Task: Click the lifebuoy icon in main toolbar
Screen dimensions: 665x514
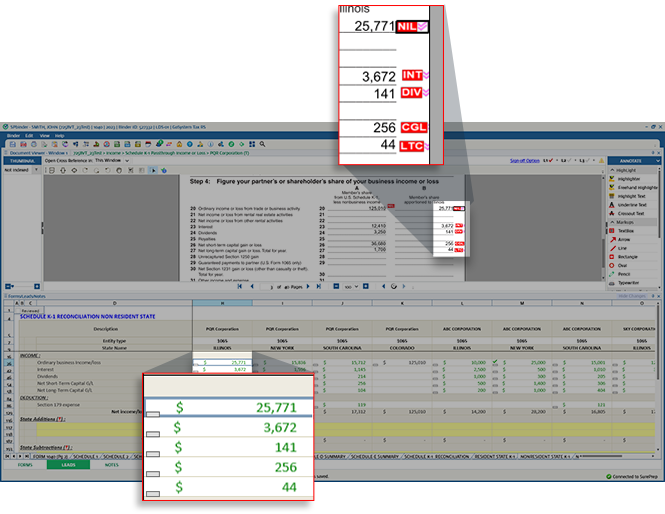Action: tap(107, 145)
